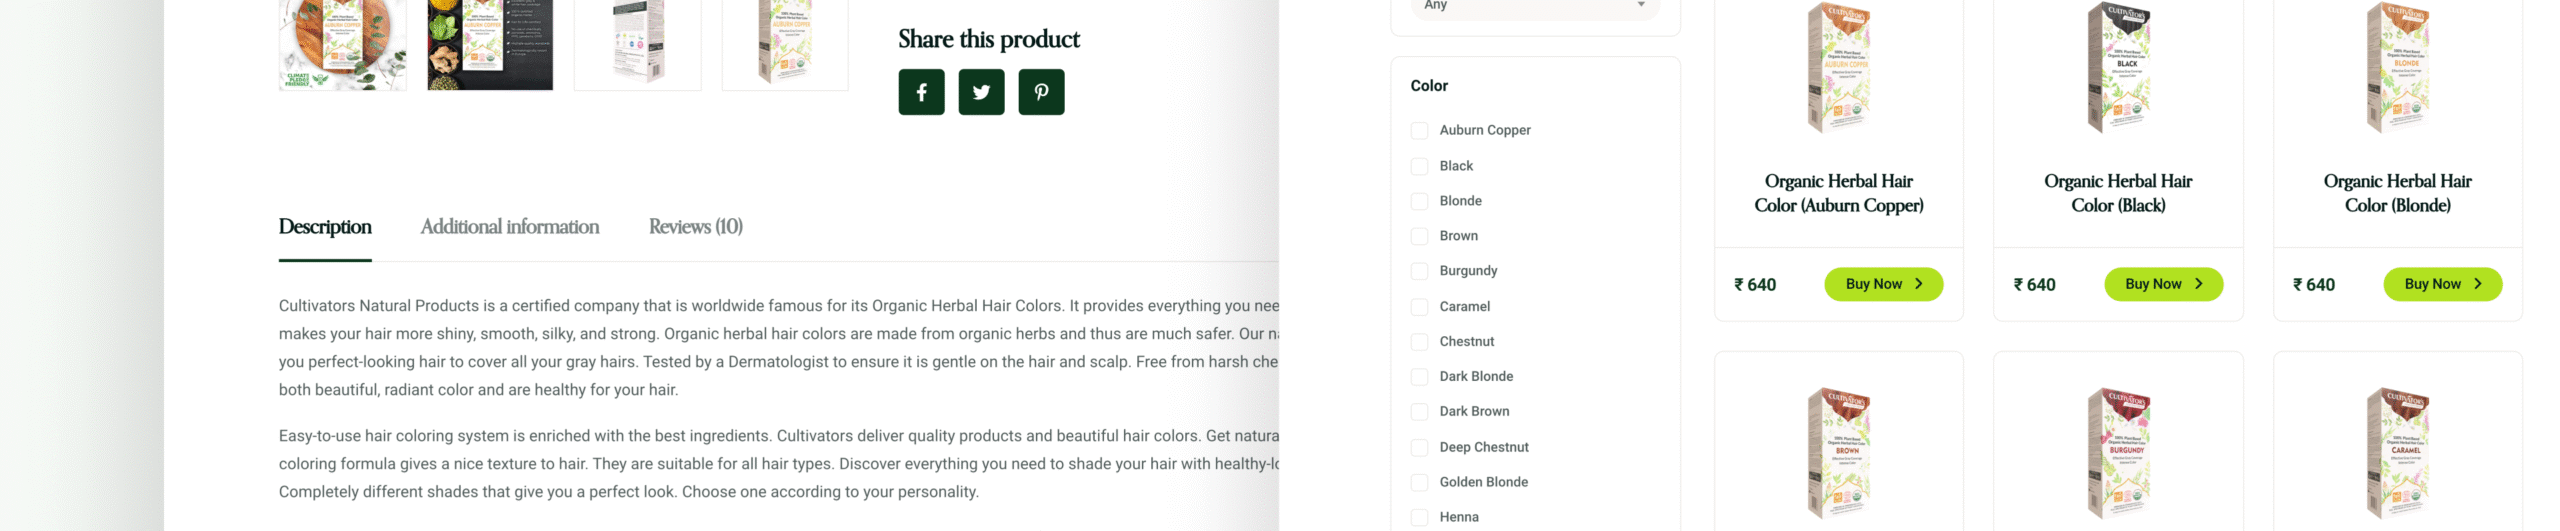Screen dimensions: 2560x531
Task: Check the Golden Blonde filter option
Action: (1419, 482)
